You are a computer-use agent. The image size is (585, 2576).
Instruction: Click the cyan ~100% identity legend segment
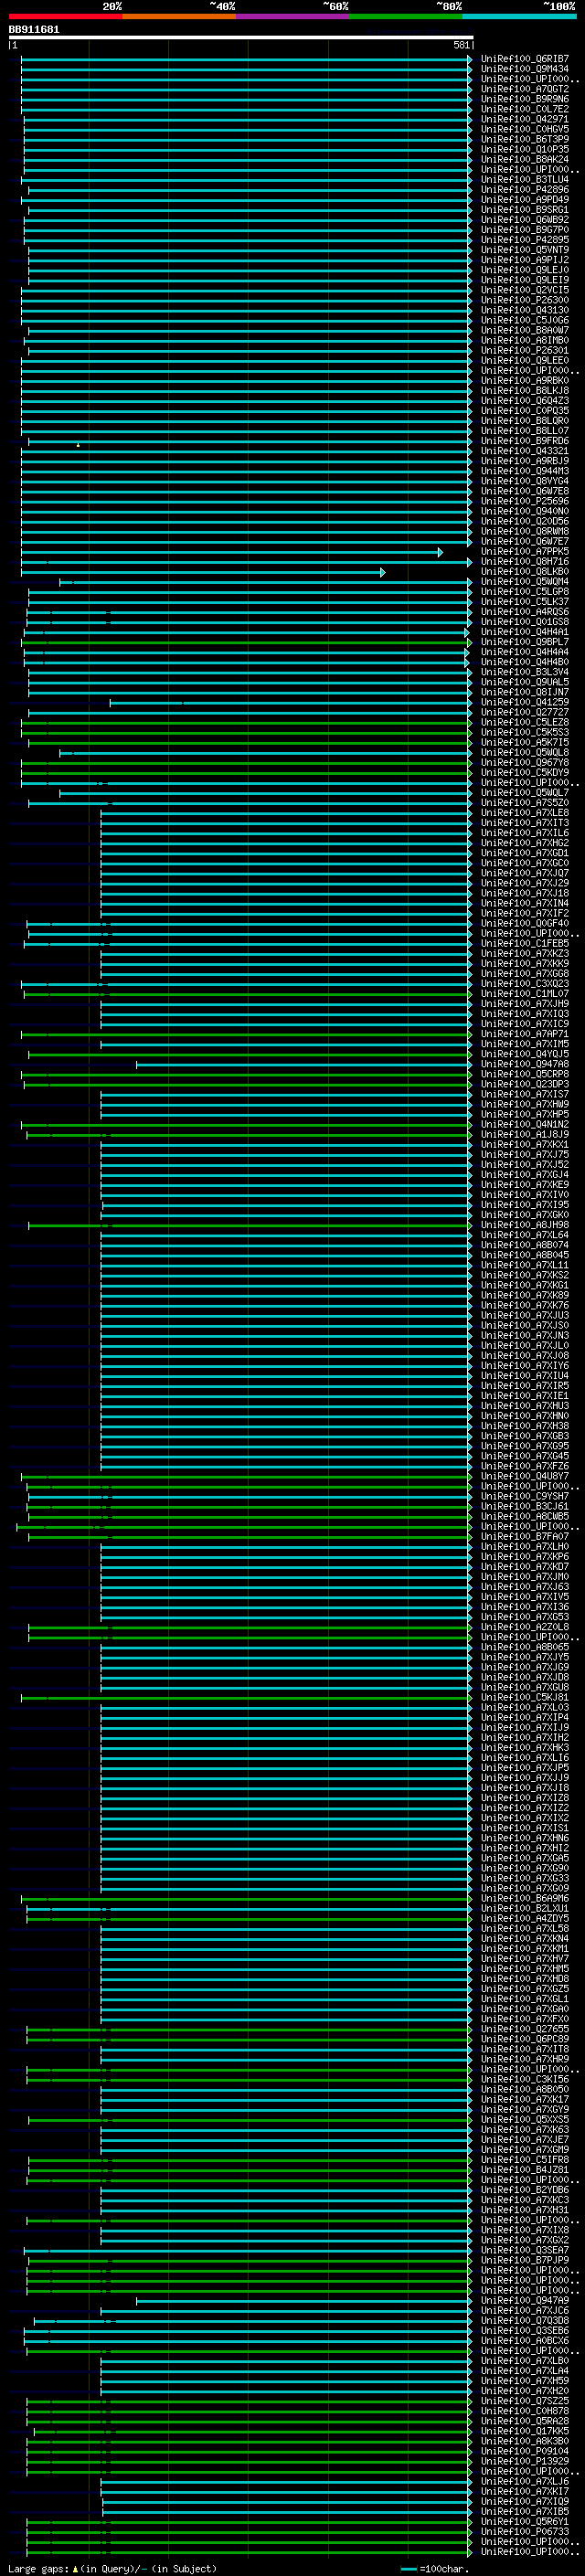pos(520,16)
